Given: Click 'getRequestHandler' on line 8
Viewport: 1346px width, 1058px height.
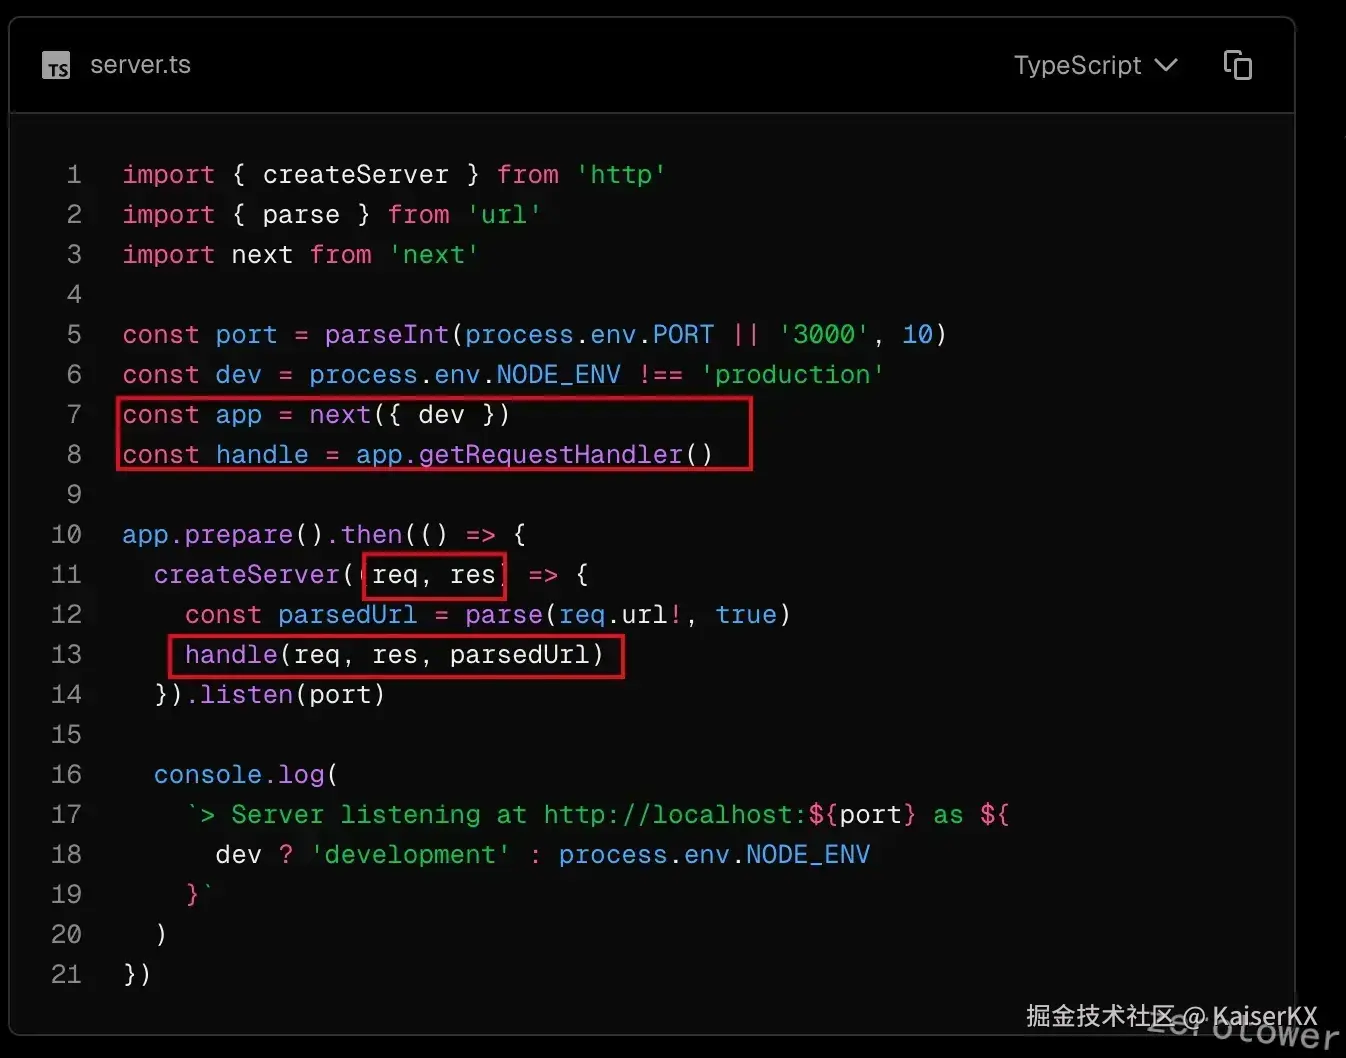Looking at the screenshot, I should pyautogui.click(x=550, y=455).
